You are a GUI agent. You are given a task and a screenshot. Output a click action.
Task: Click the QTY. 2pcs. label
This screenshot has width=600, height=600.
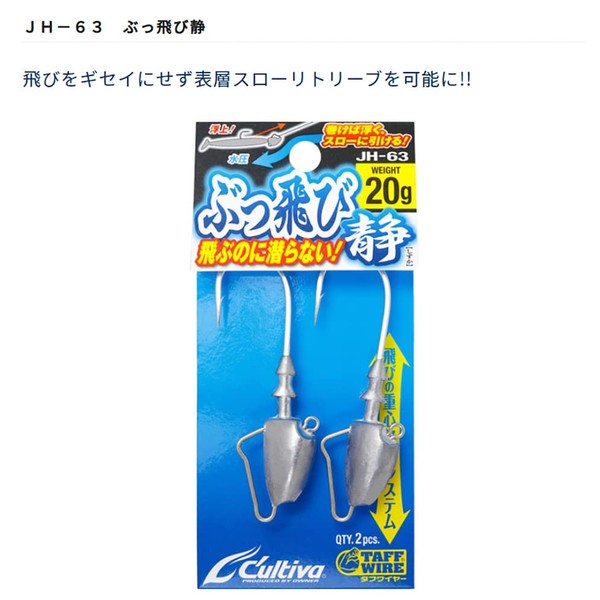(357, 539)
